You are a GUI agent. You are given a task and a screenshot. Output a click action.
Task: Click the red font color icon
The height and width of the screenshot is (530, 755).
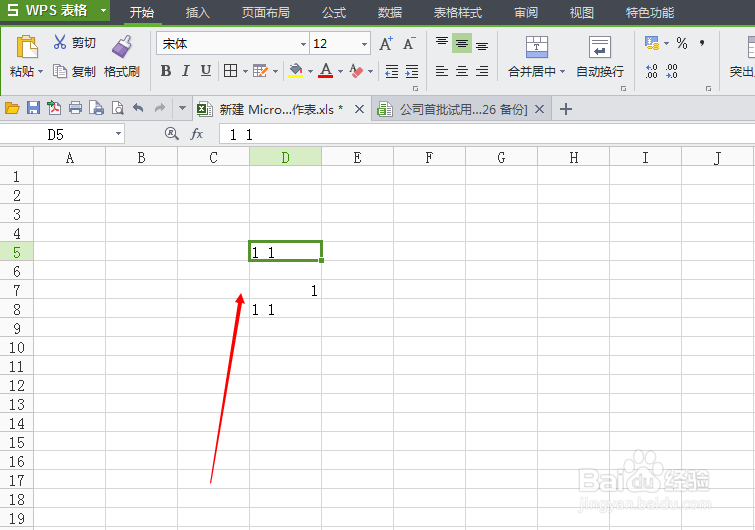[325, 71]
